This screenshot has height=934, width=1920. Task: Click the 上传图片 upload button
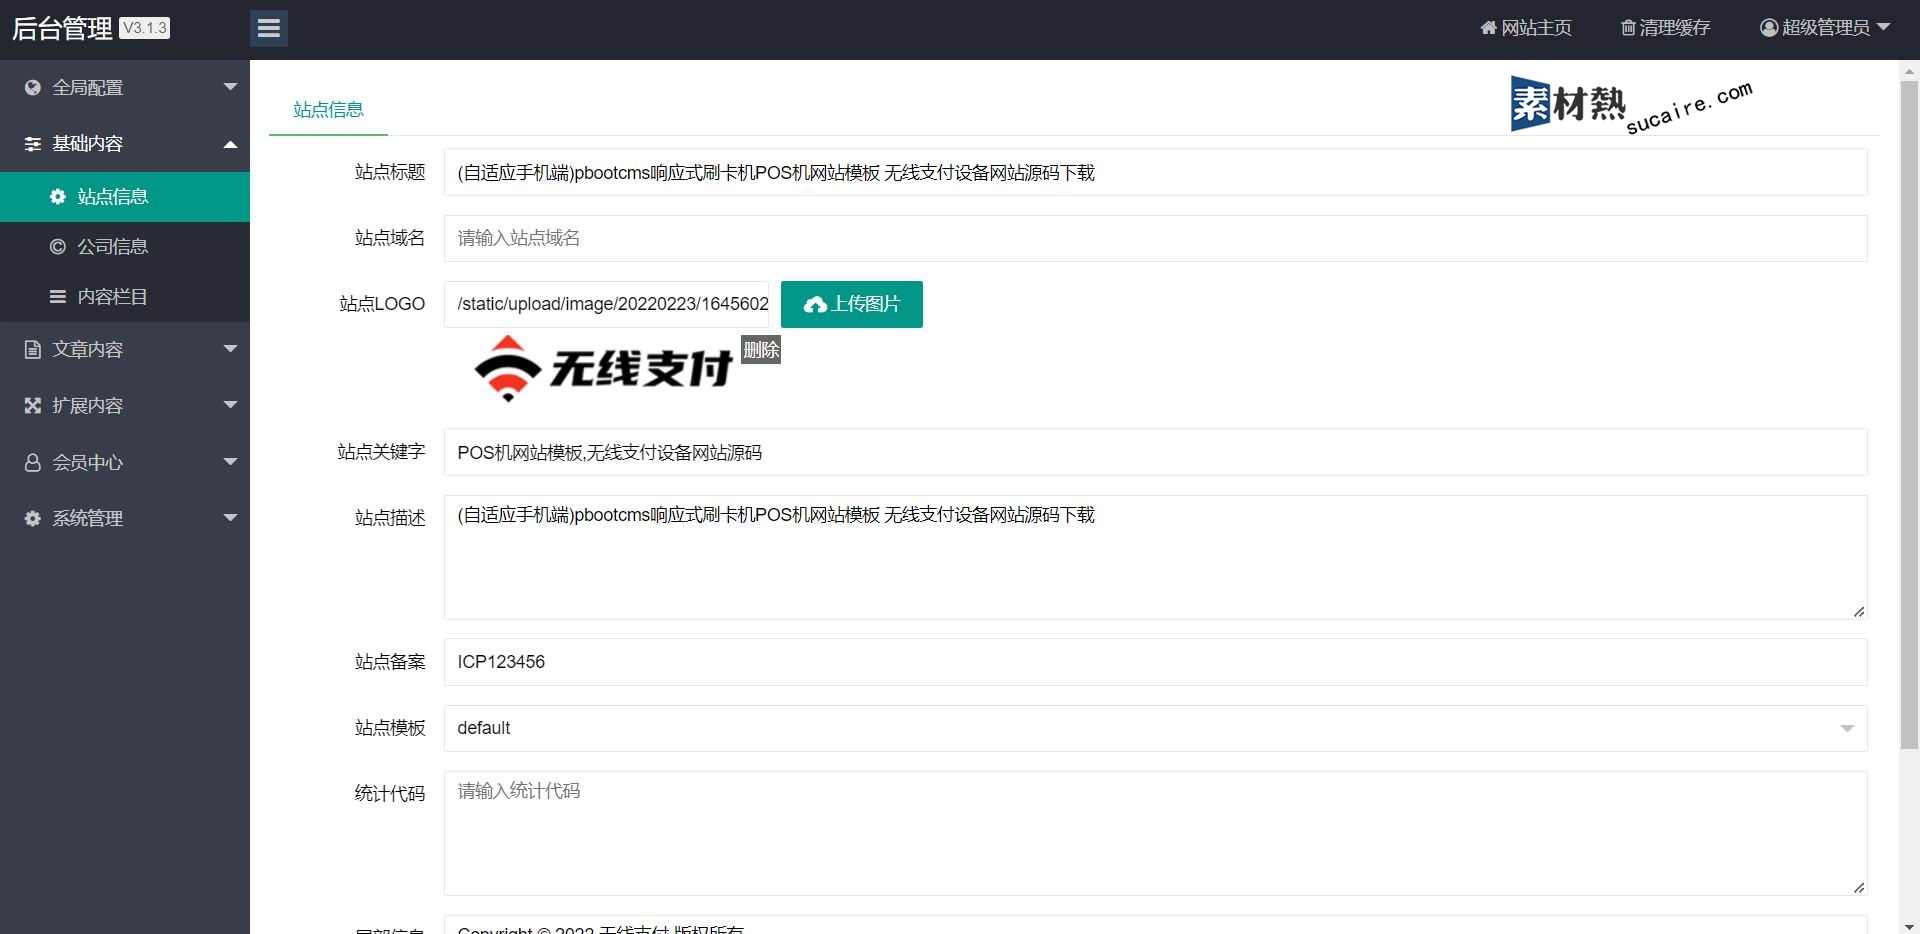point(851,304)
